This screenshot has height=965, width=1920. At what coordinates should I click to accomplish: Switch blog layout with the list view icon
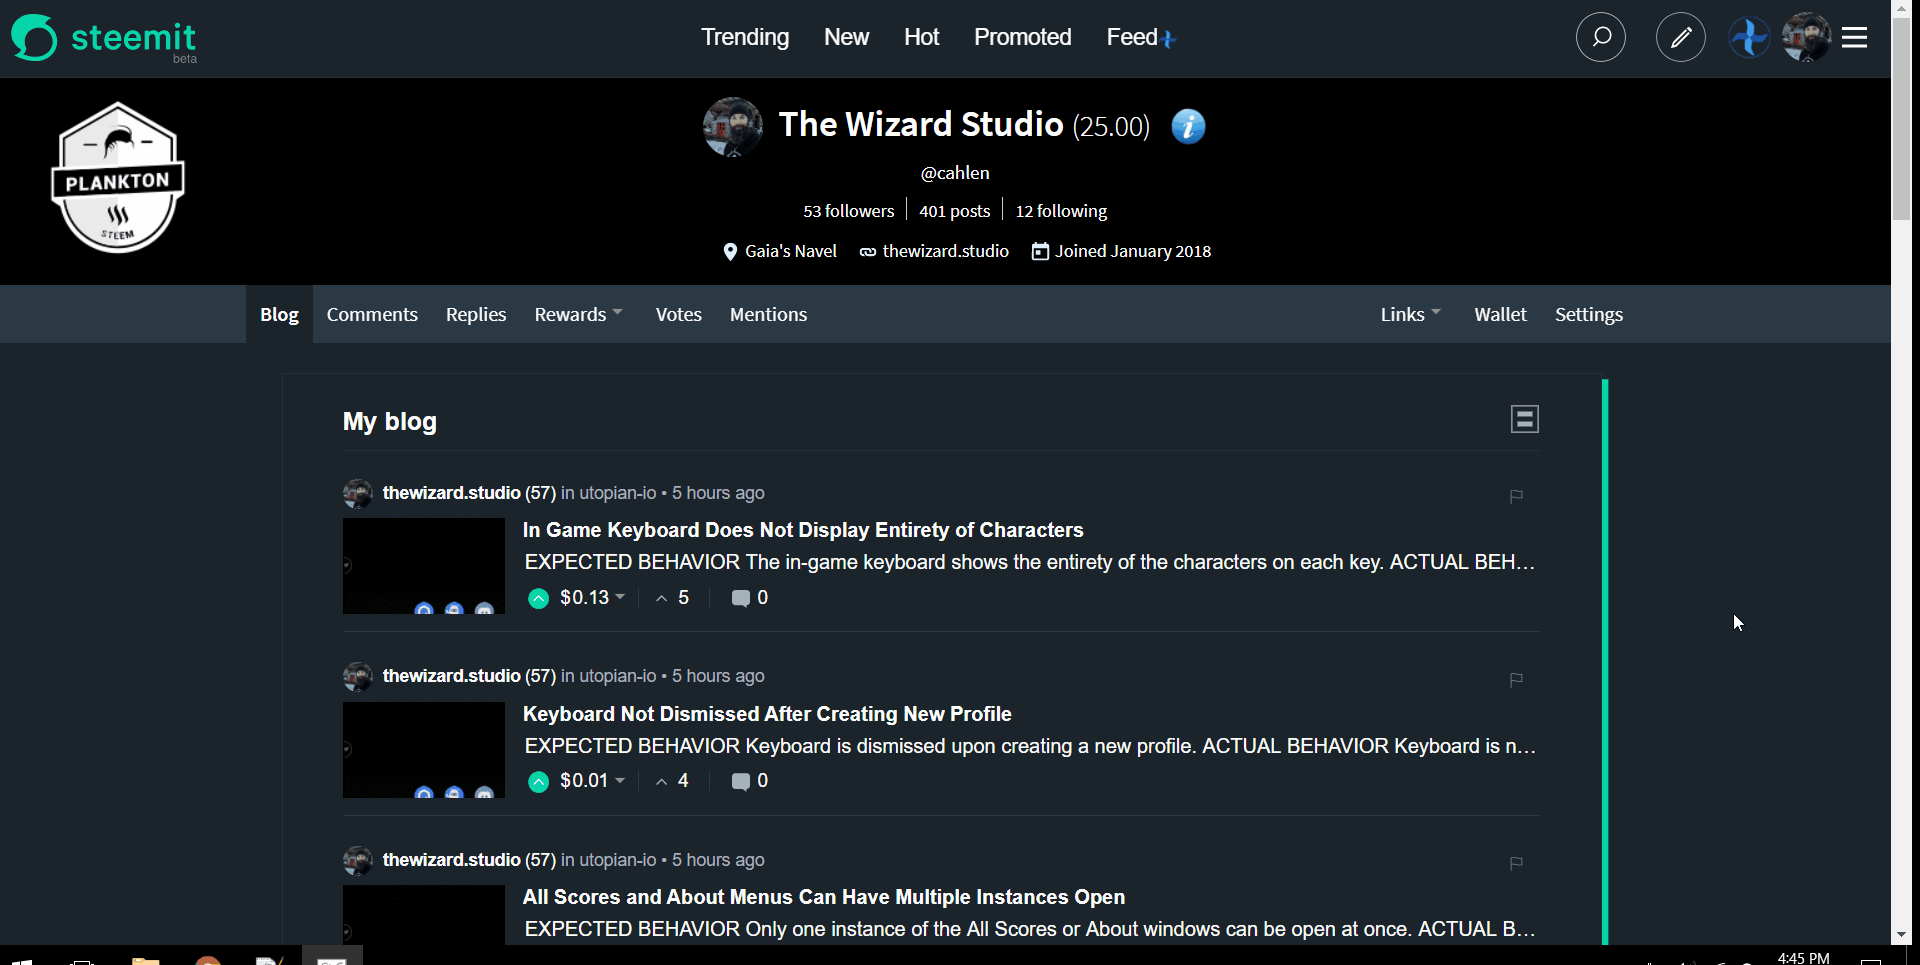(1524, 419)
